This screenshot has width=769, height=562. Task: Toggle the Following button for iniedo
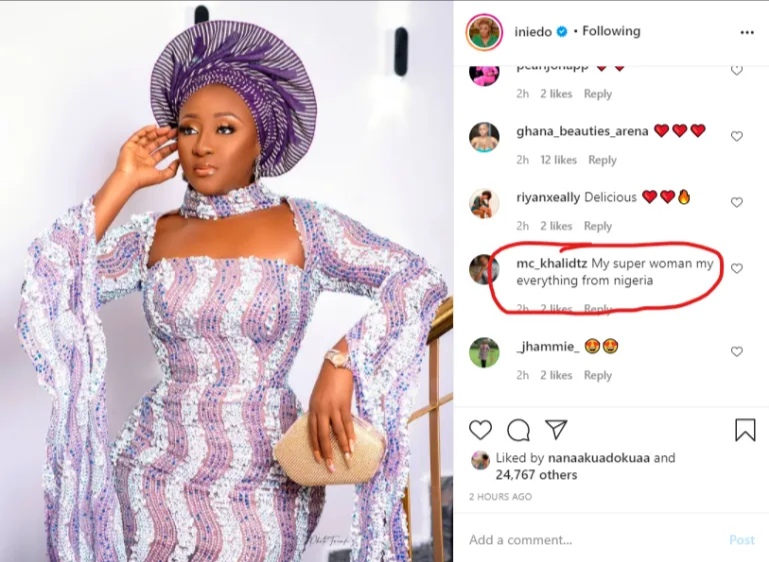click(611, 32)
